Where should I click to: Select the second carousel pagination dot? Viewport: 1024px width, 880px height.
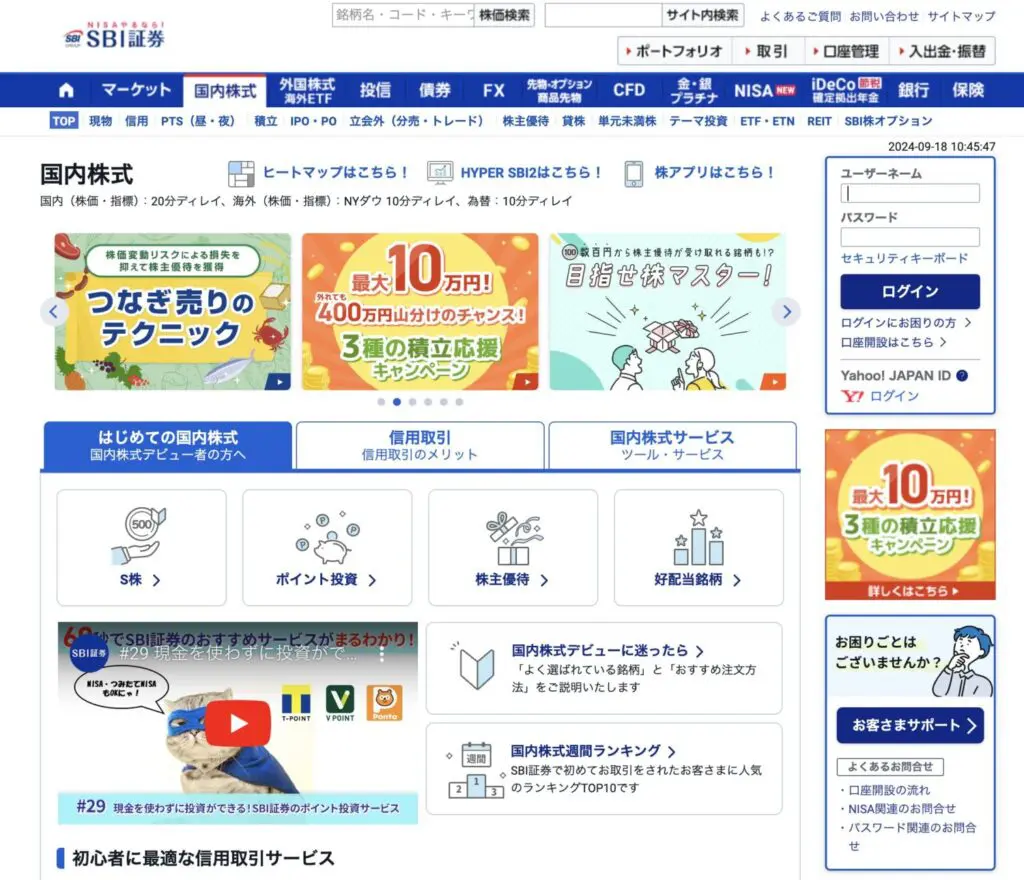tap(396, 402)
